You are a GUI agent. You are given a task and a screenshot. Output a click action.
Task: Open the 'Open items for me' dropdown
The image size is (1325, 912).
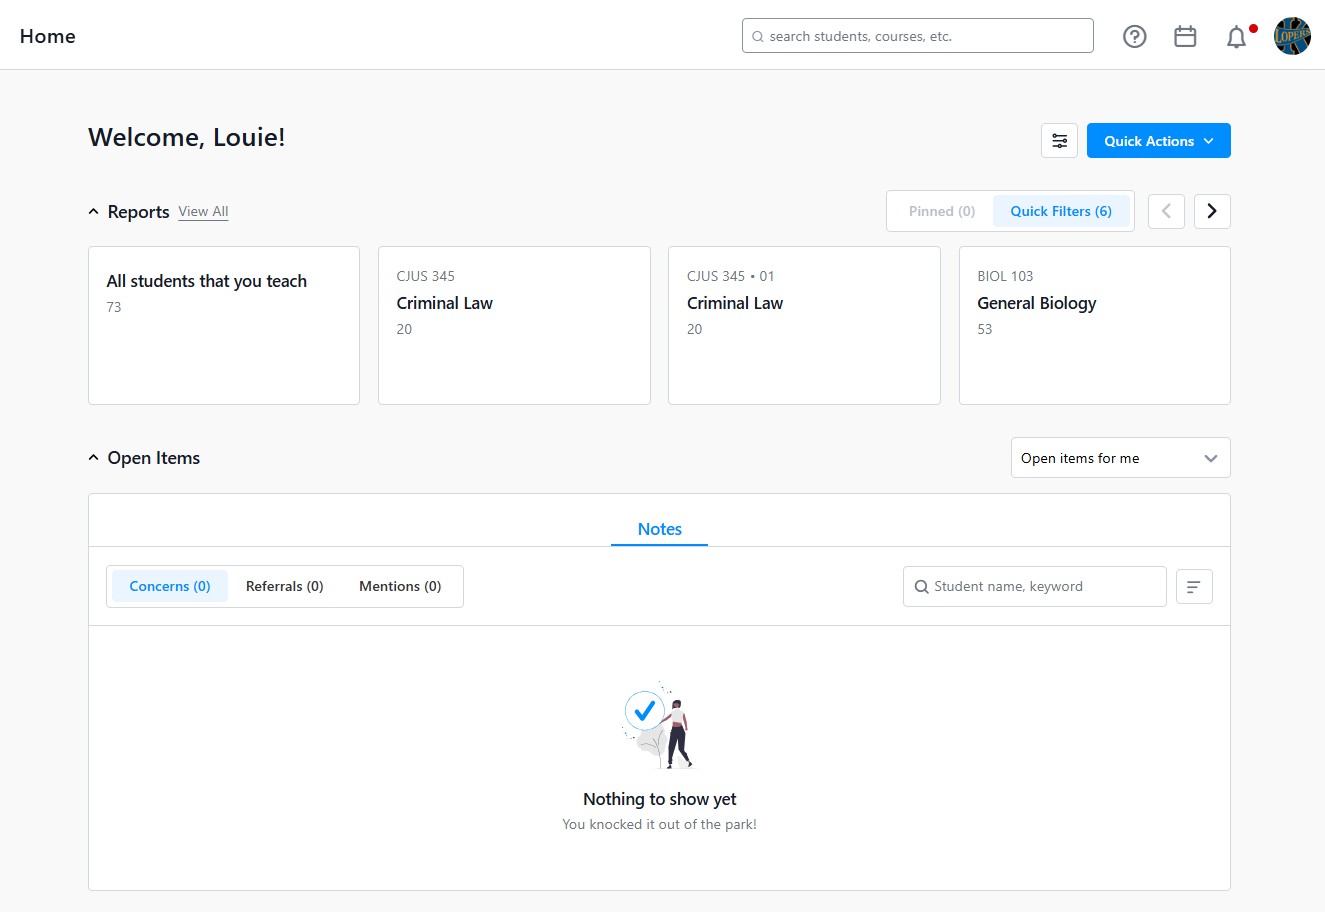[x=1121, y=458]
